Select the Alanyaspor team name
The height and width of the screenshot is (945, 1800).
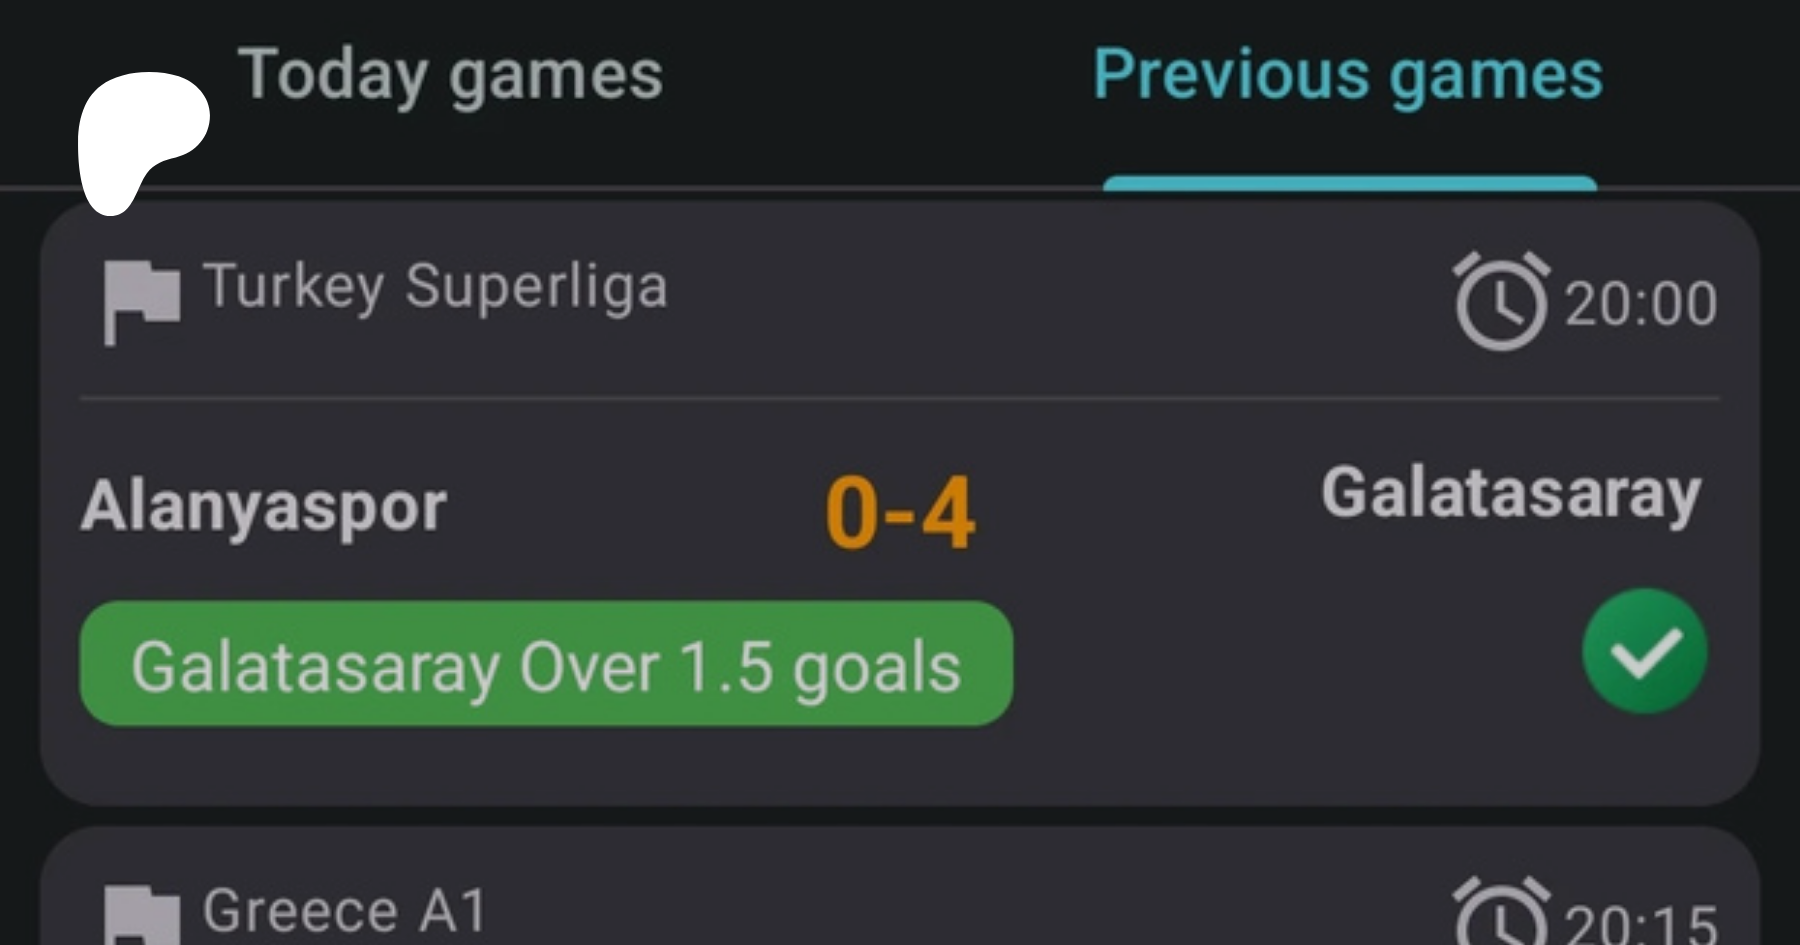(x=264, y=507)
